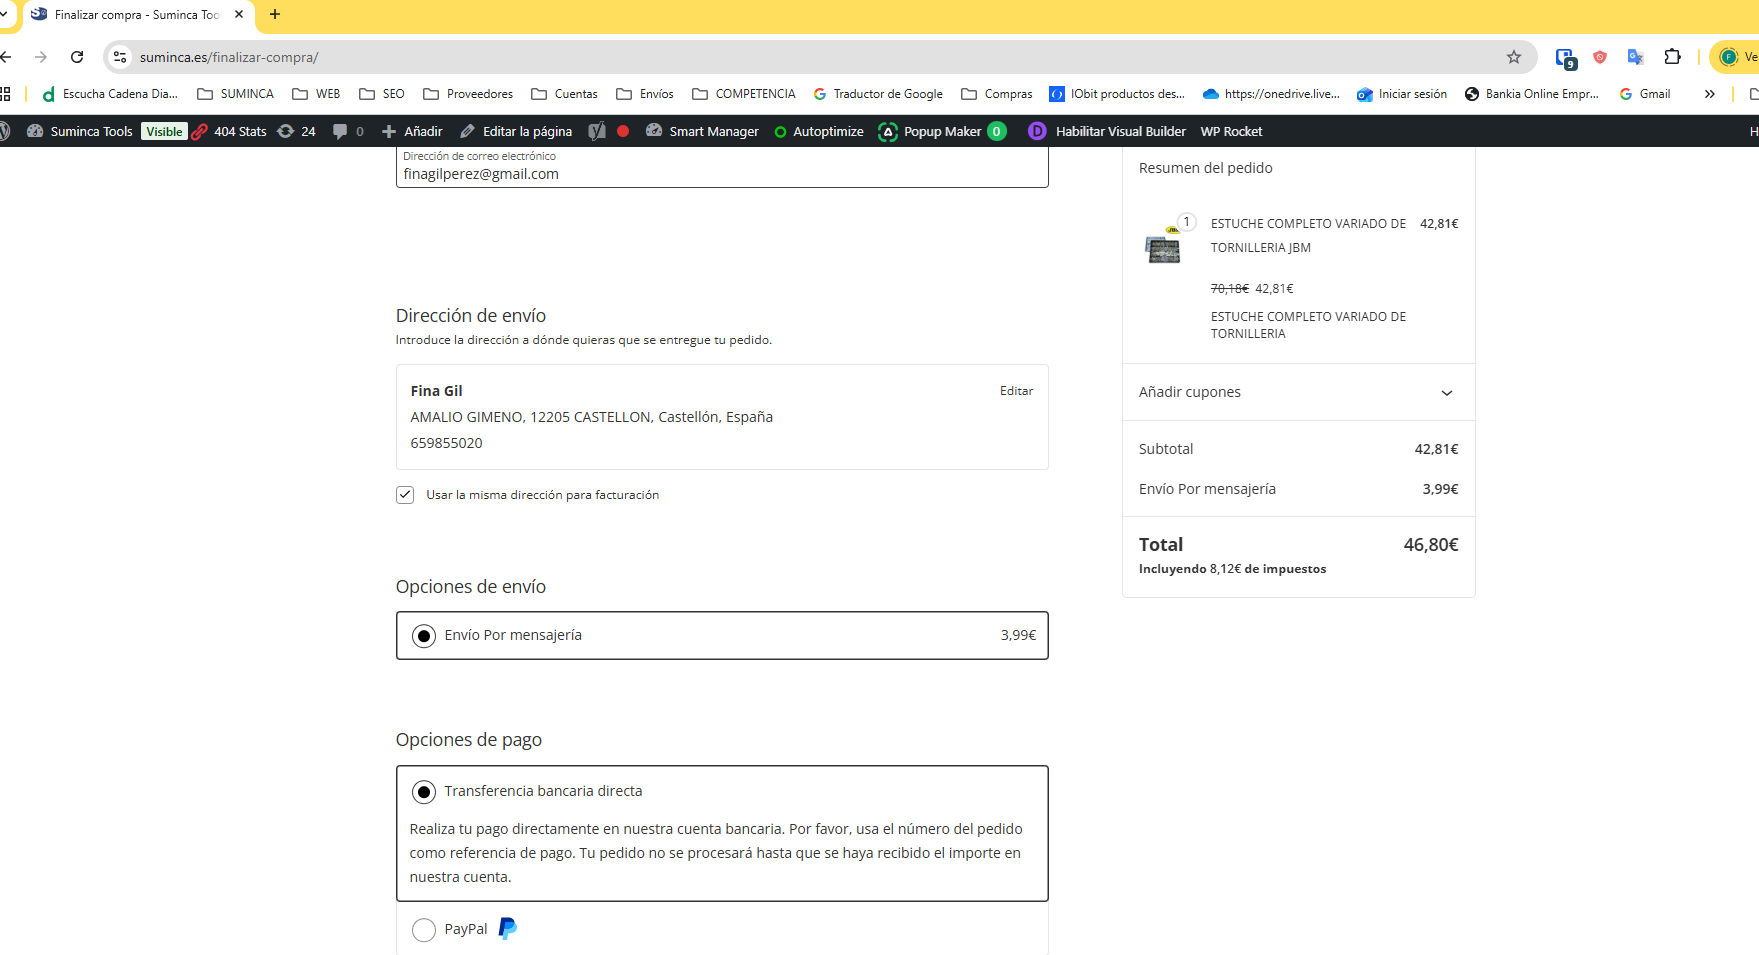Click Editar link on shipping address

tap(1016, 391)
